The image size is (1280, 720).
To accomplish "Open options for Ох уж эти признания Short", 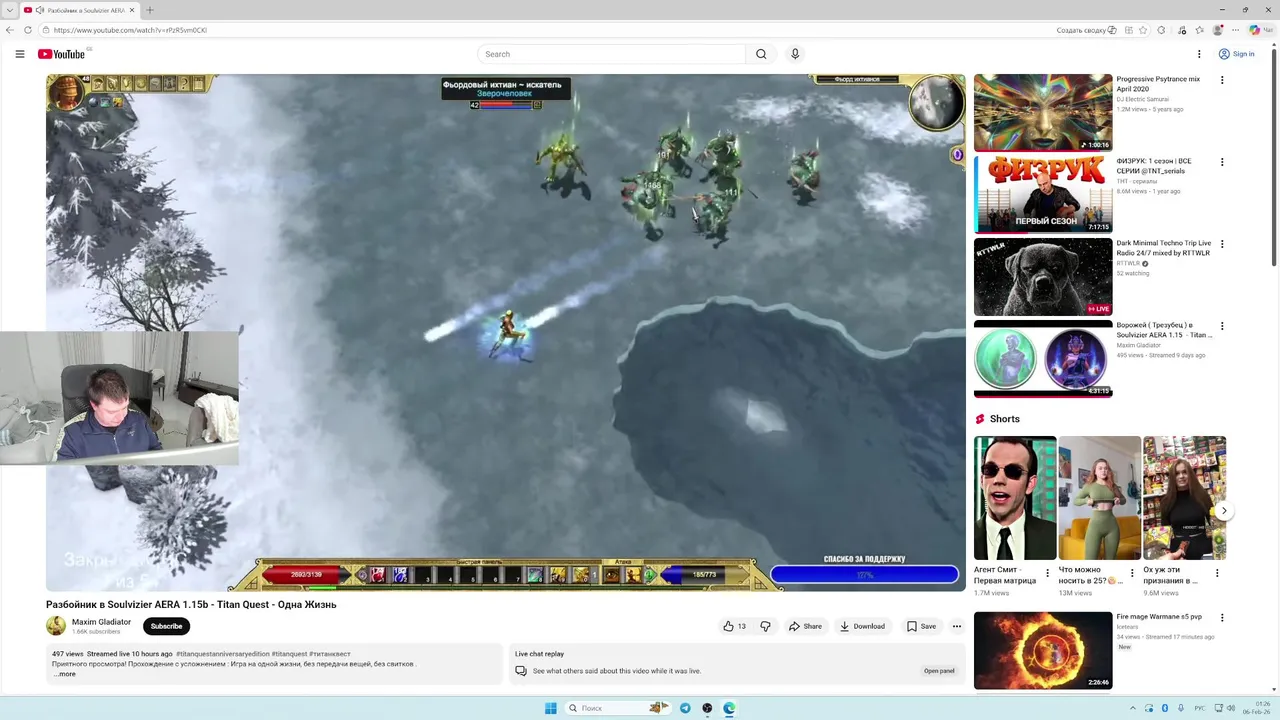I will point(1217,573).
